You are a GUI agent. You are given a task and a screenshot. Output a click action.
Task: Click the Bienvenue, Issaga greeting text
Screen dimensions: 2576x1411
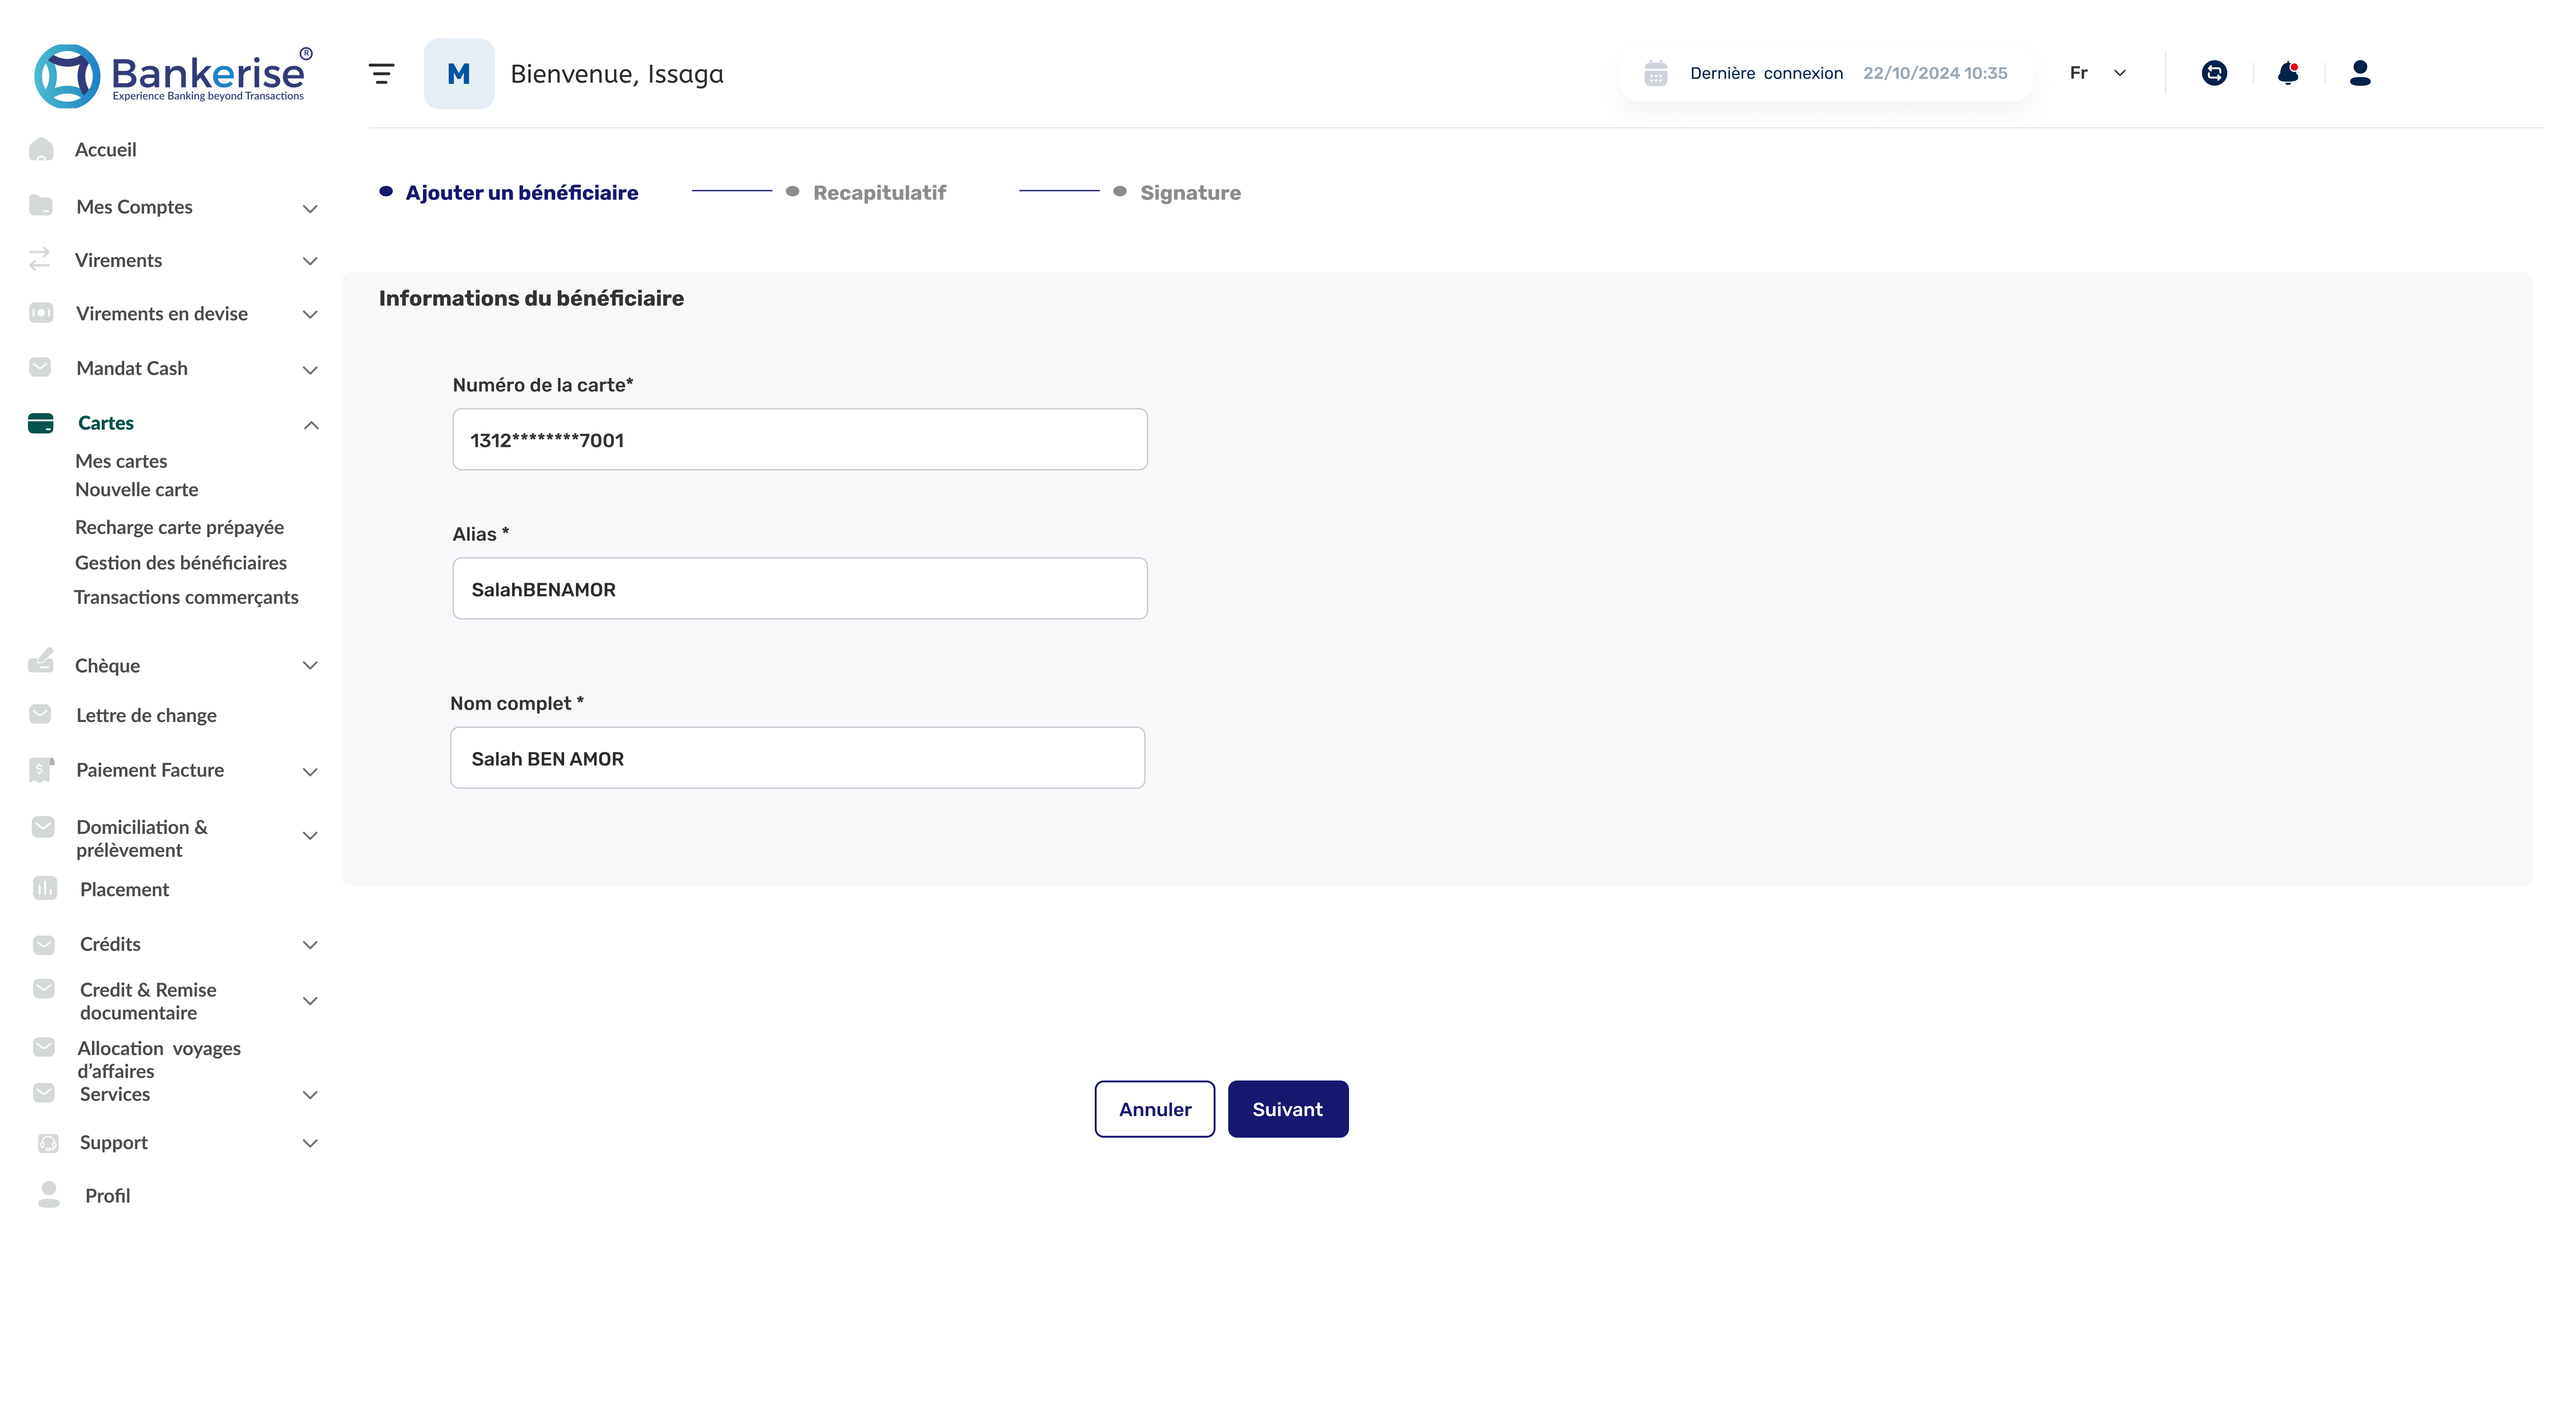(x=617, y=74)
